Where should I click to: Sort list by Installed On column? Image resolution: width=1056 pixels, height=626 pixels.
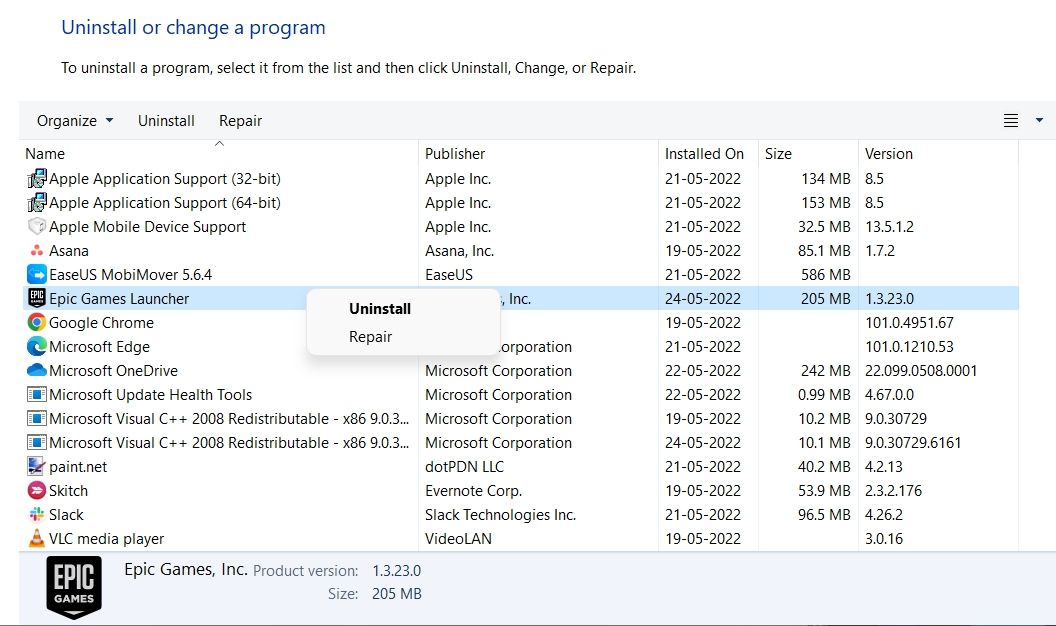tap(704, 154)
